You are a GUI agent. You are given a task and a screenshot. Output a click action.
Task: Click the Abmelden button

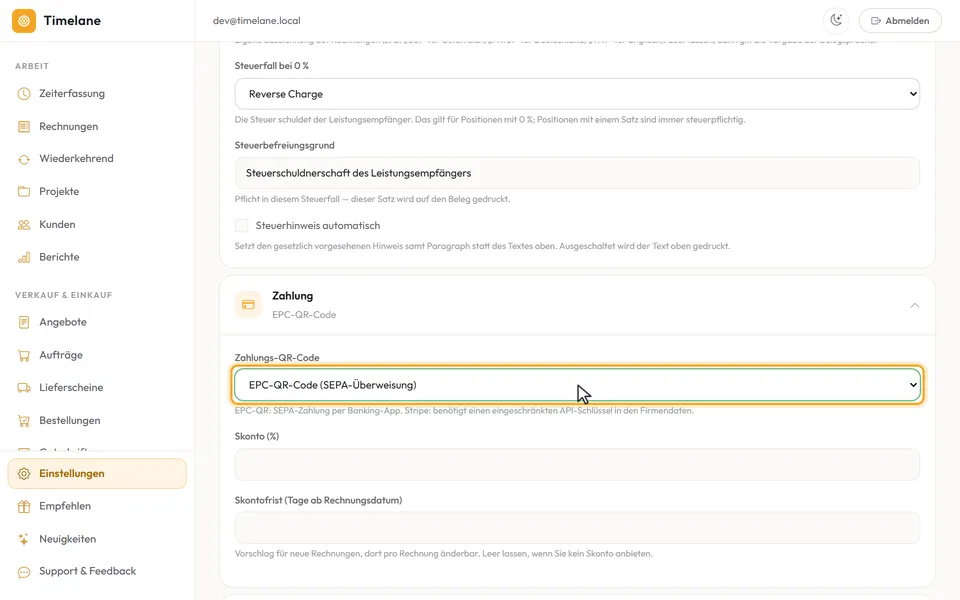click(x=900, y=20)
